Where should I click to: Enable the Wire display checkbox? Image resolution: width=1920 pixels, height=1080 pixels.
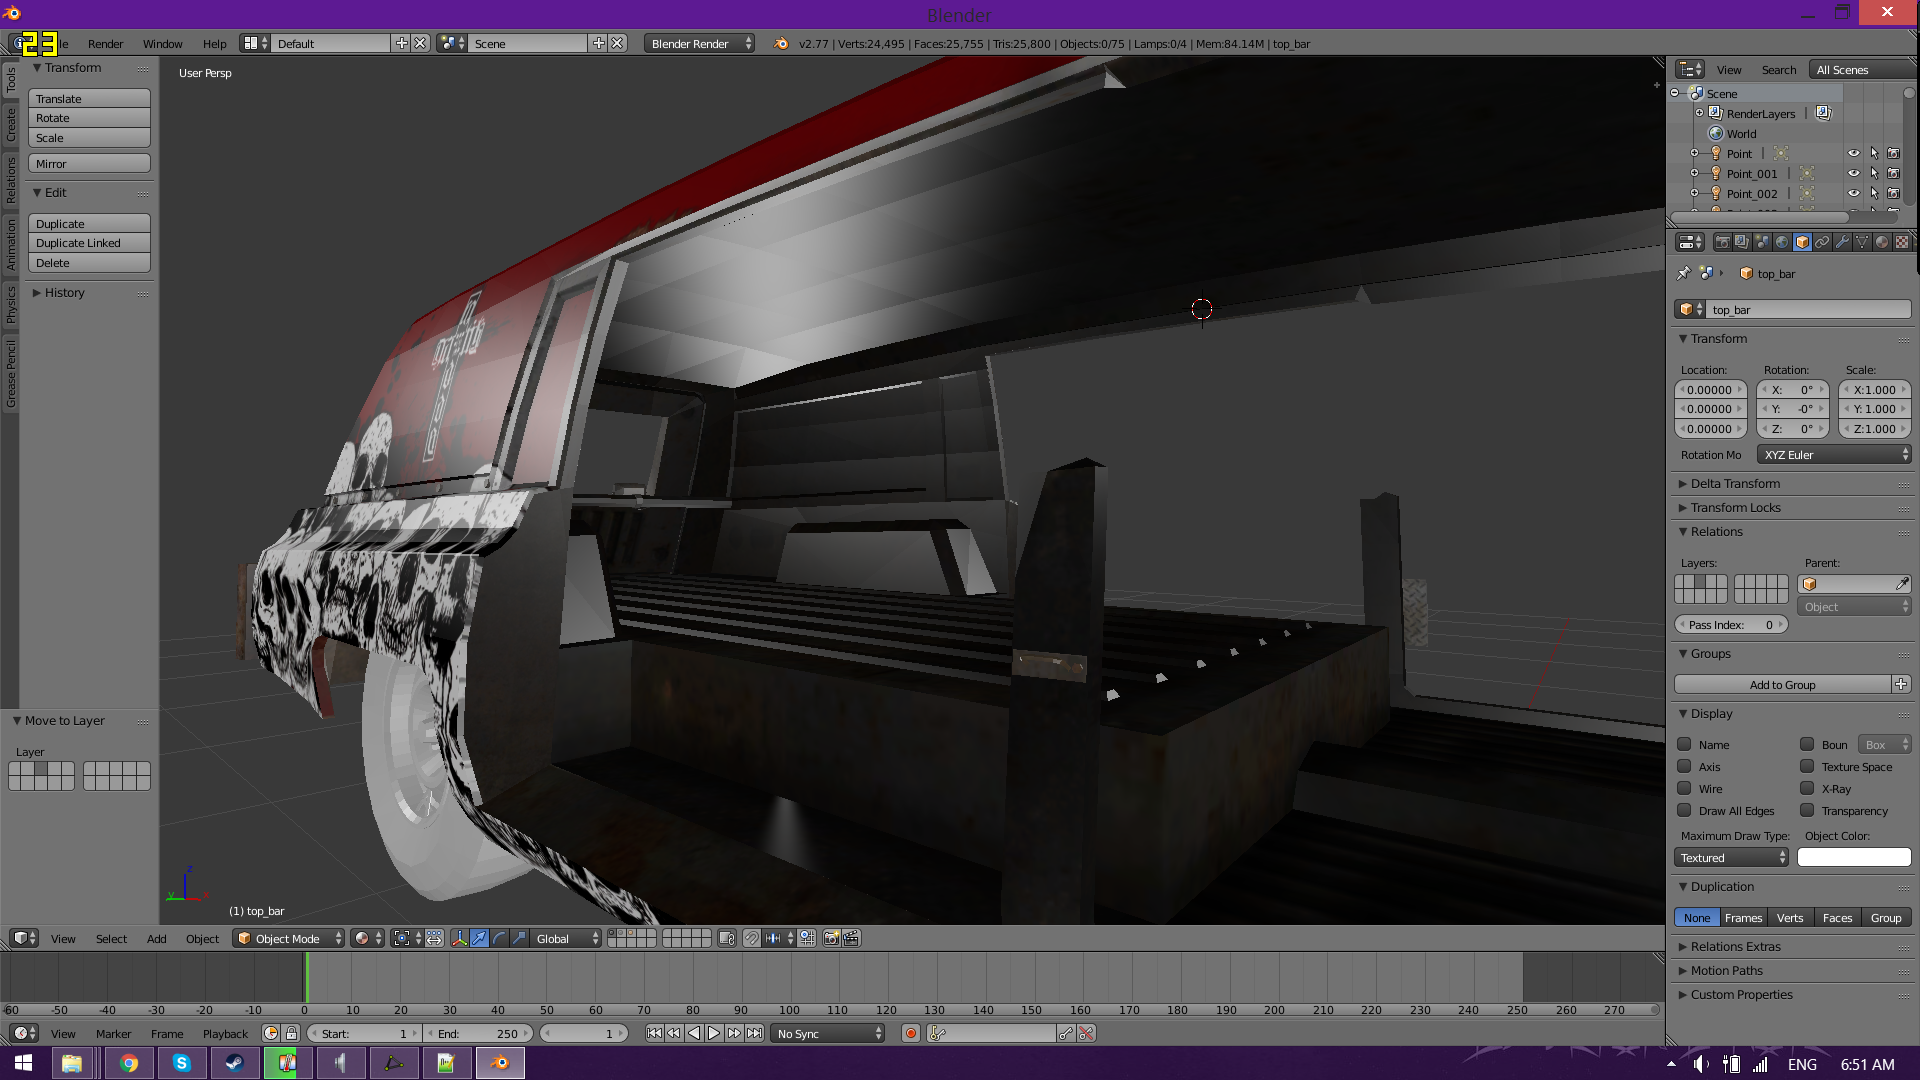[1685, 789]
